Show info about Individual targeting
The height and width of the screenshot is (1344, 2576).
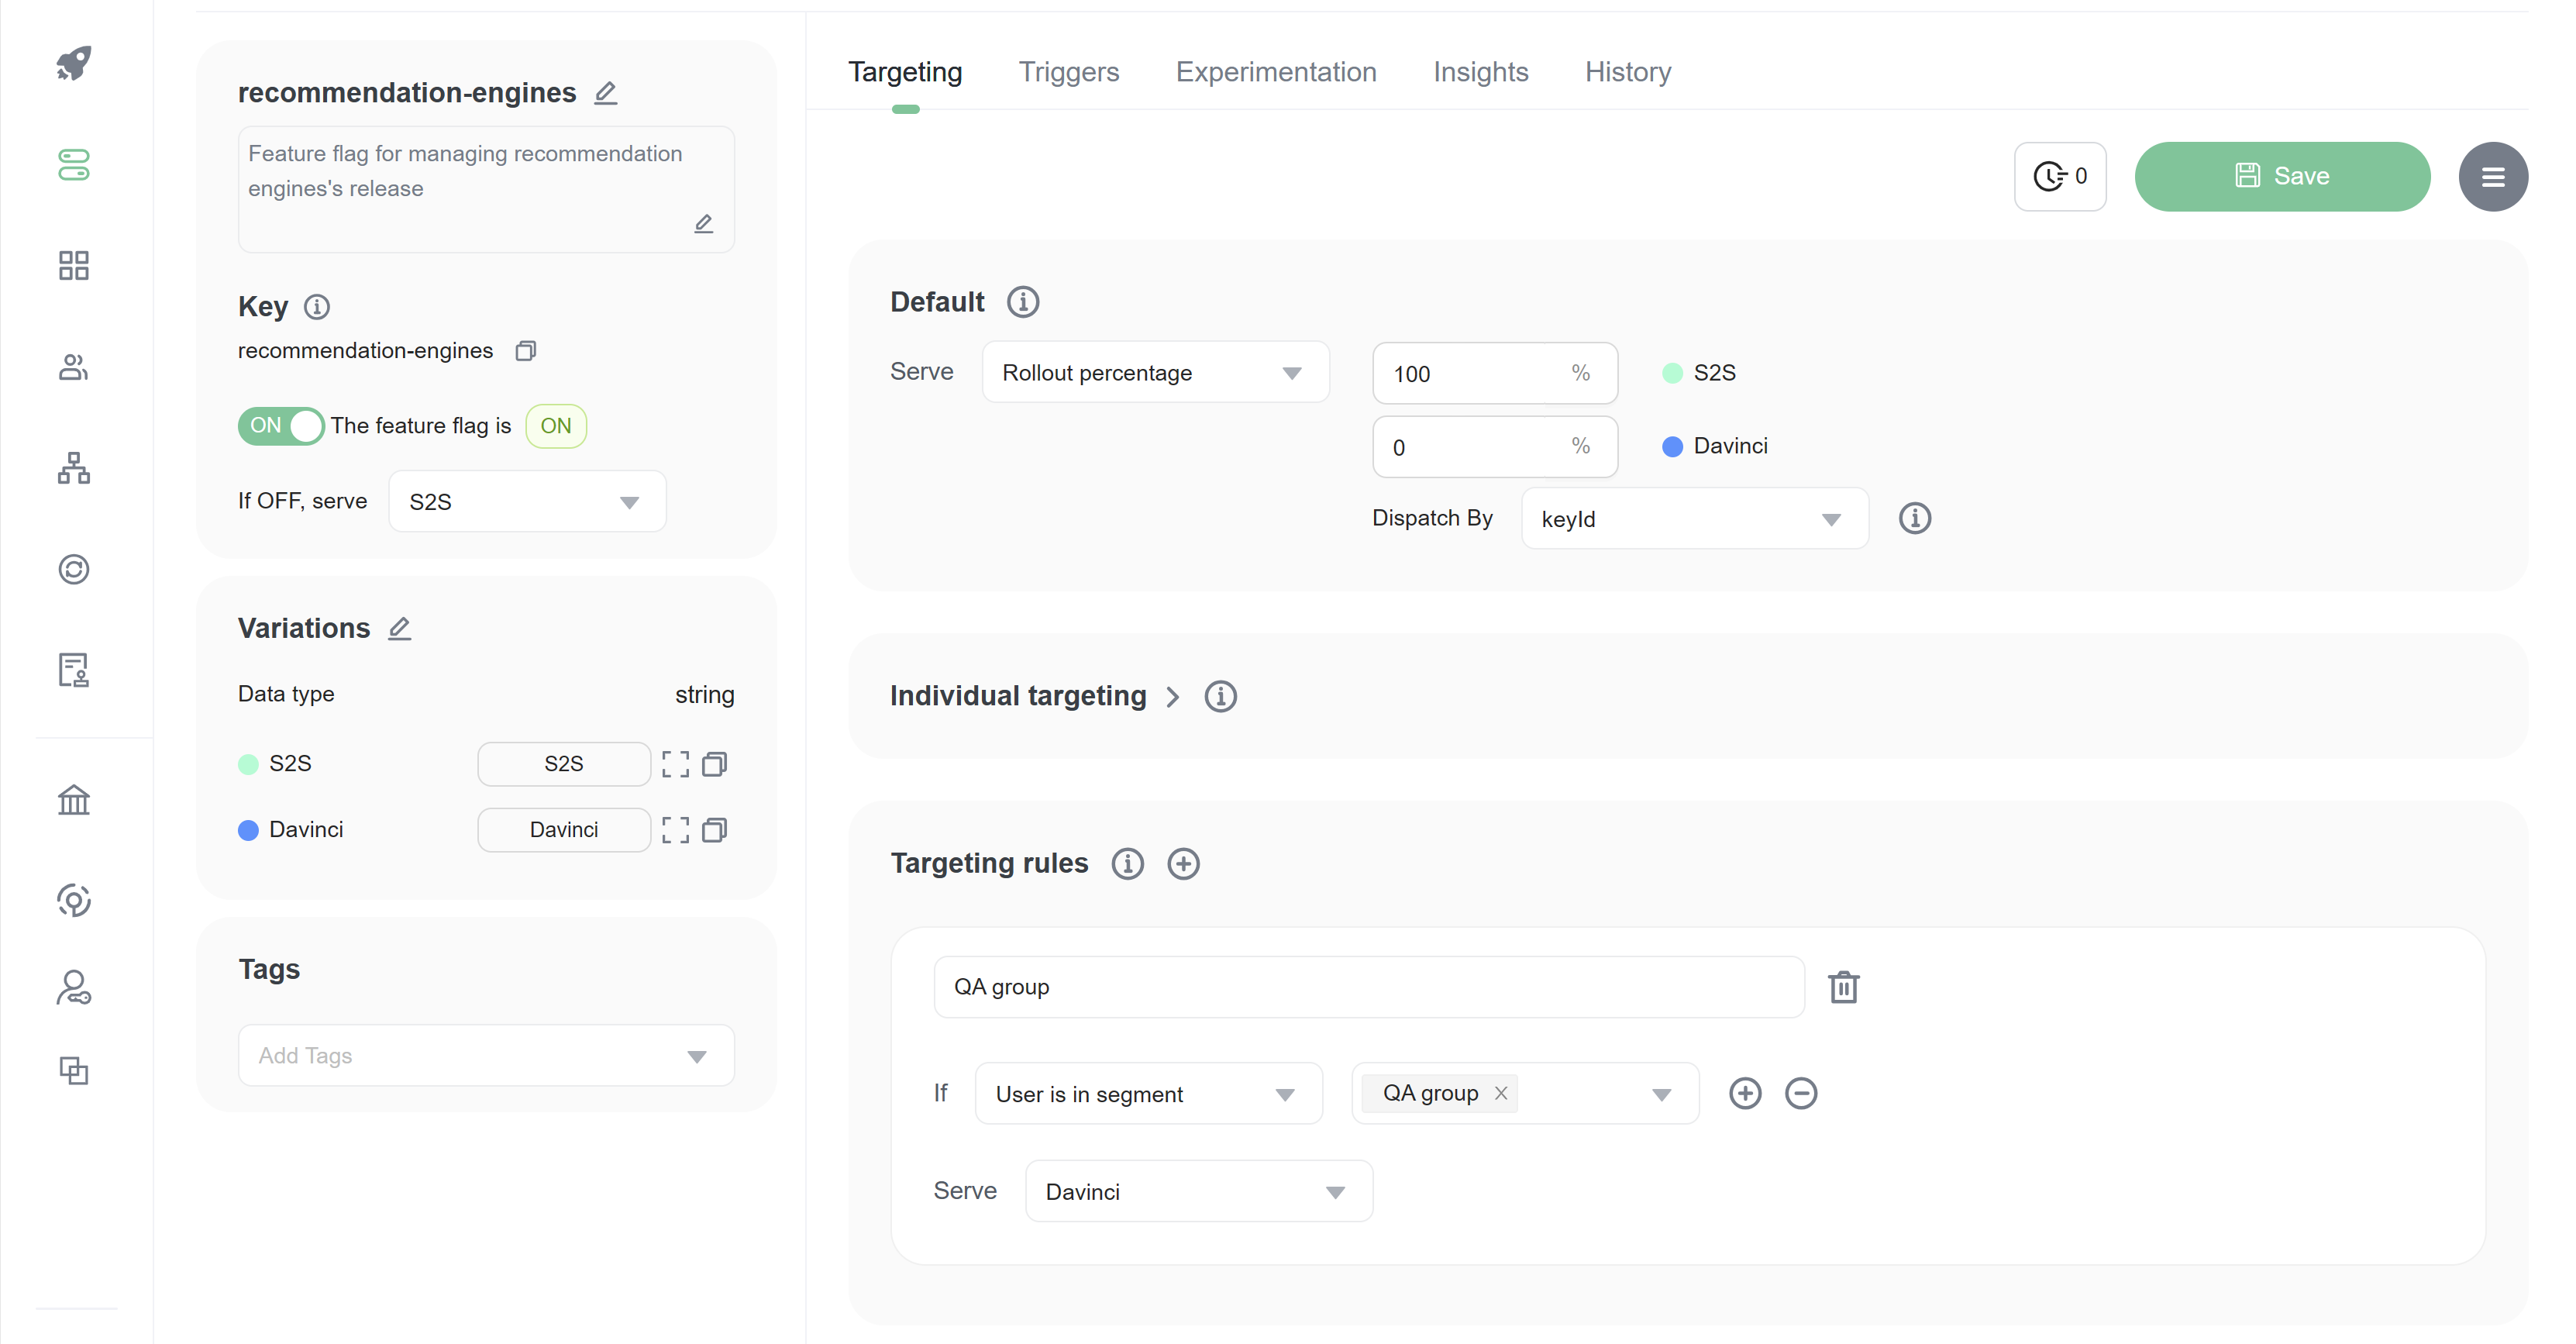pyautogui.click(x=1220, y=696)
